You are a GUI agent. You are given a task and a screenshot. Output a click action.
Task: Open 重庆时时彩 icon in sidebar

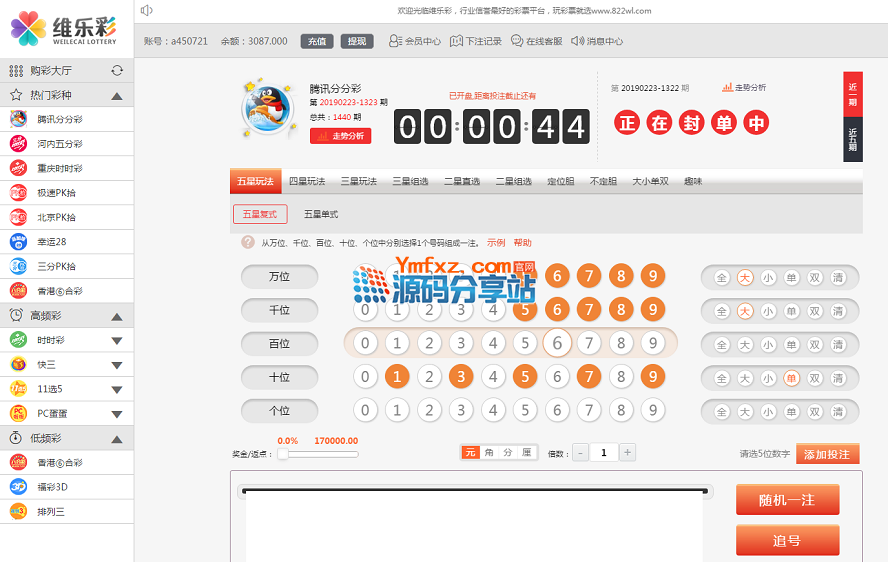coord(18,168)
